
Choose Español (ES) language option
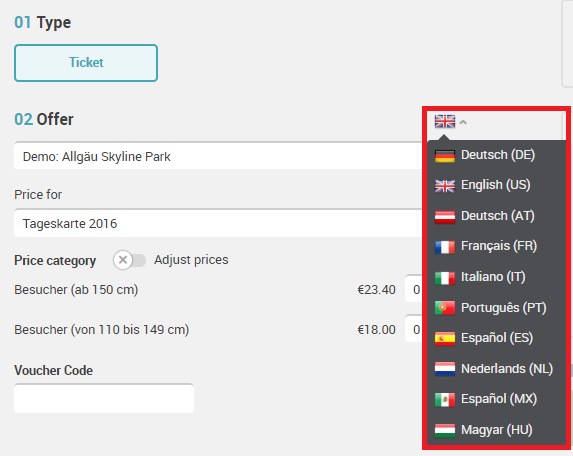pyautogui.click(x=497, y=338)
